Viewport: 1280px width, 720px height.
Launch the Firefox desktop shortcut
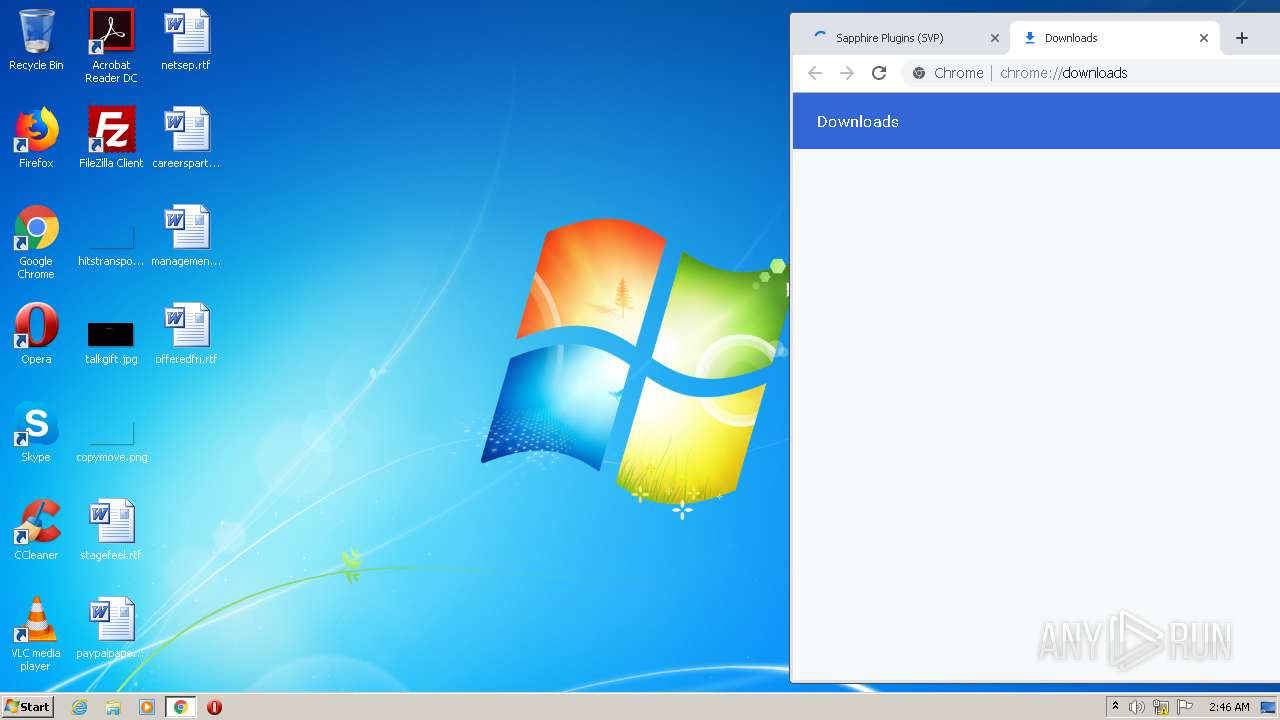tap(36, 139)
